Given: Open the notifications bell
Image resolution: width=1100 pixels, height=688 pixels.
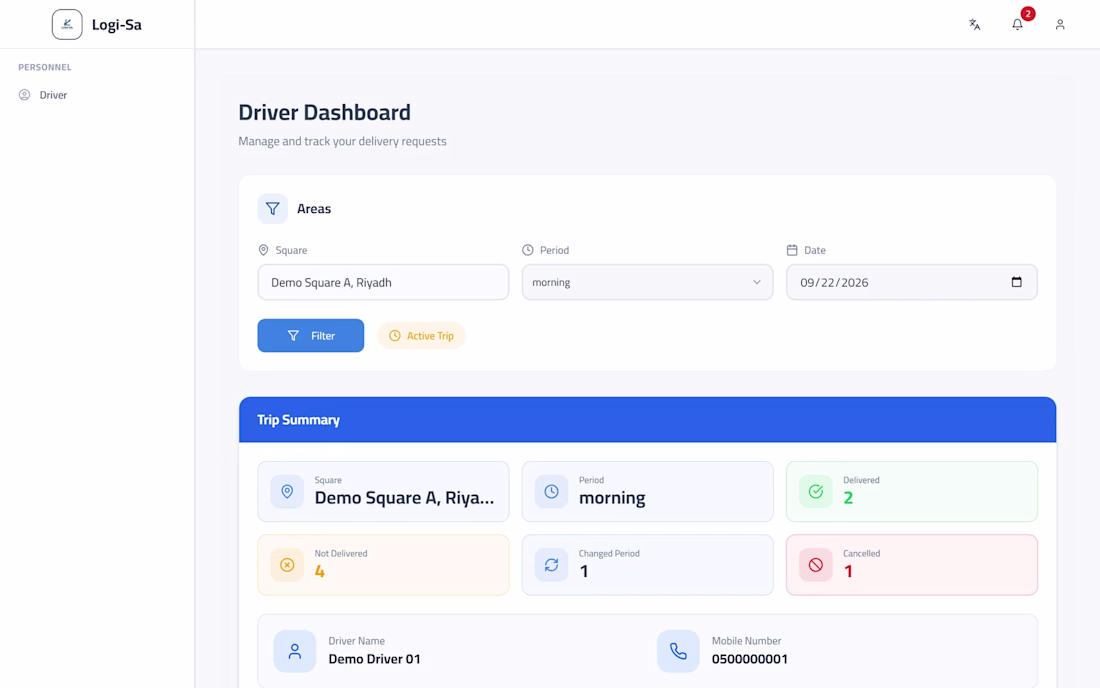Looking at the screenshot, I should [1017, 25].
